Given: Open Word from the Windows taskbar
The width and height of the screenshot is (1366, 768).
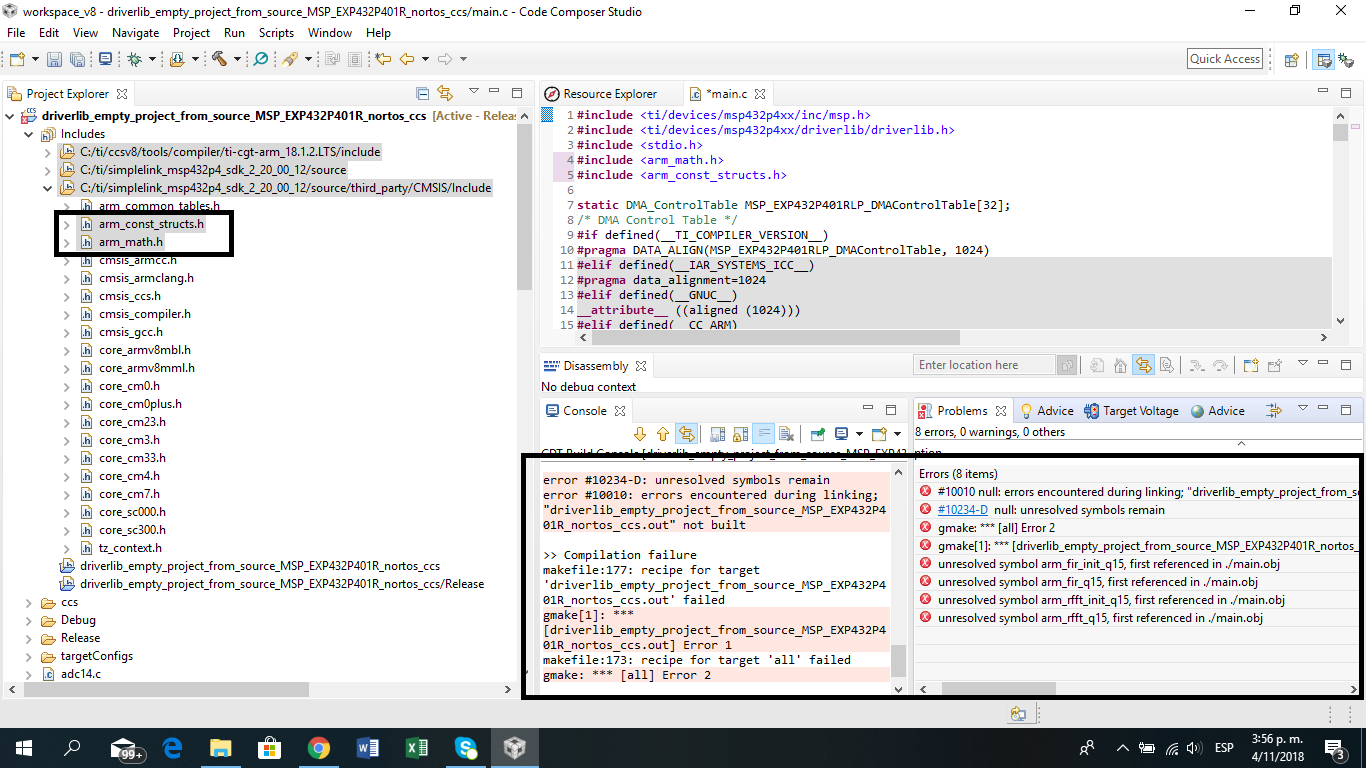Looking at the screenshot, I should click(367, 748).
